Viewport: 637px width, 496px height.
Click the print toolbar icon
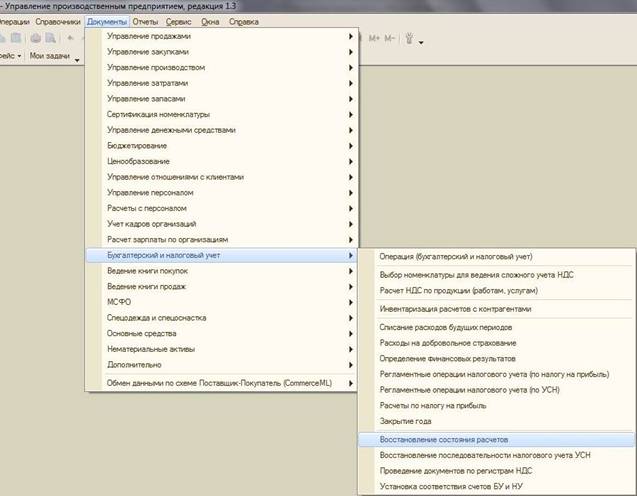click(x=36, y=38)
